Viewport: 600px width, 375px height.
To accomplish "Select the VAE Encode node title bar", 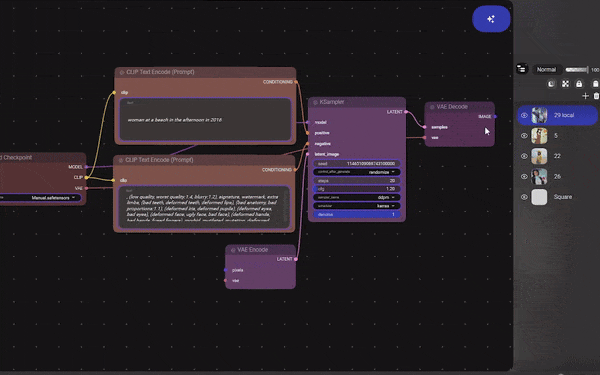I will pos(260,250).
